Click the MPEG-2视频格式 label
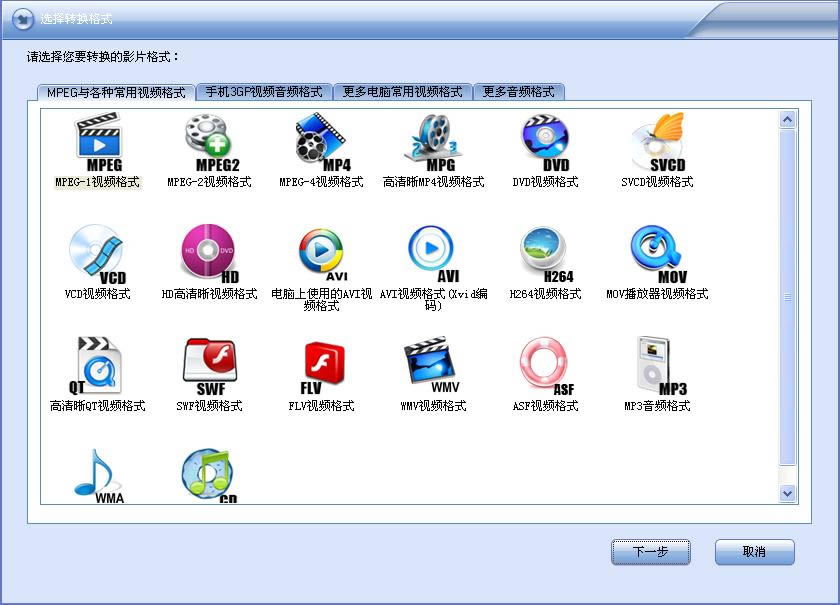 [209, 182]
